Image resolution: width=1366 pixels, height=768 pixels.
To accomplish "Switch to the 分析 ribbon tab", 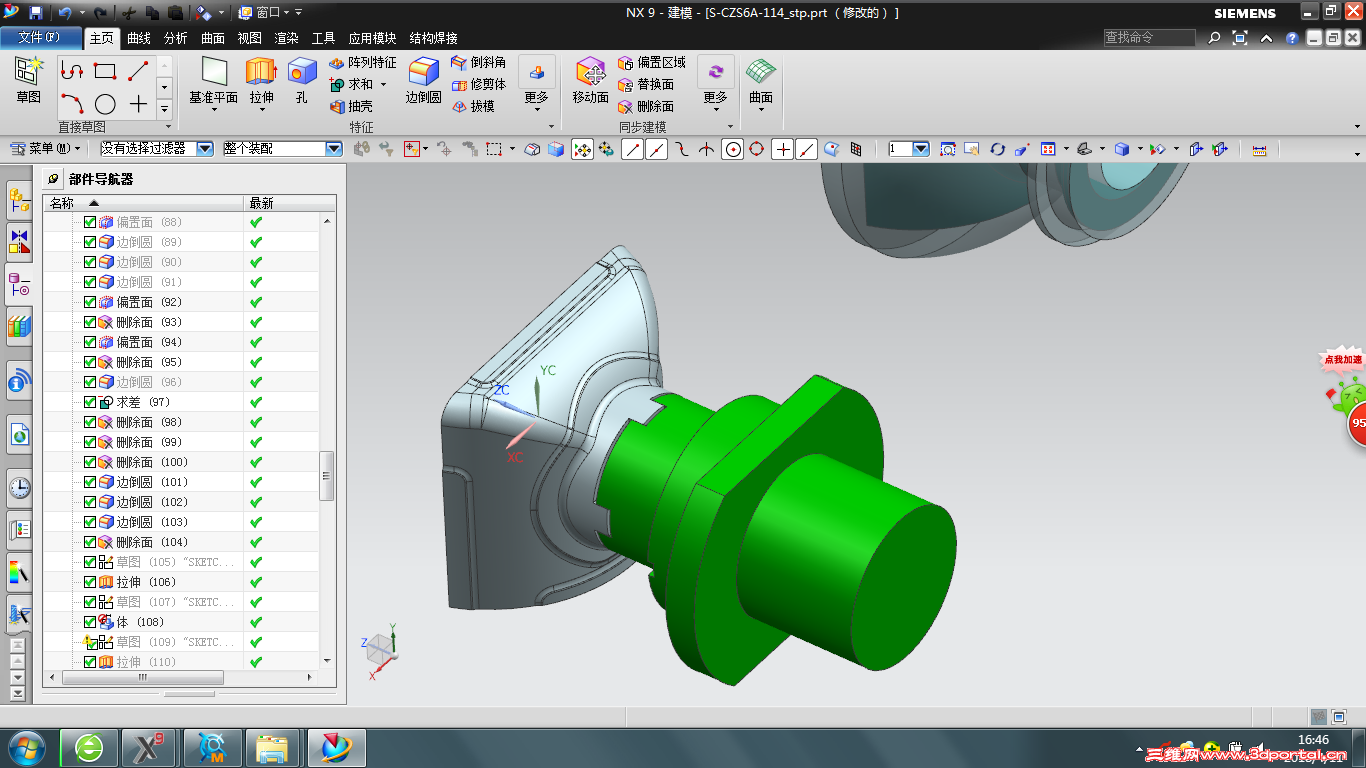I will (x=175, y=38).
